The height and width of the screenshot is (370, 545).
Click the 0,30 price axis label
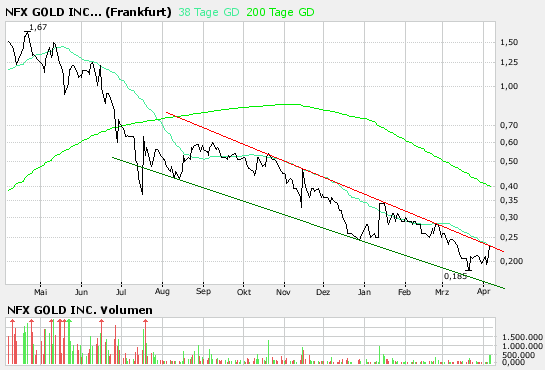509,217
